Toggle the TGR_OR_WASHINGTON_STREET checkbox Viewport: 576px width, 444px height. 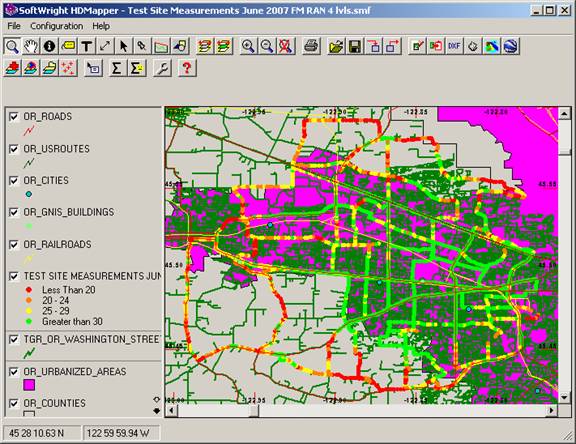coord(14,339)
